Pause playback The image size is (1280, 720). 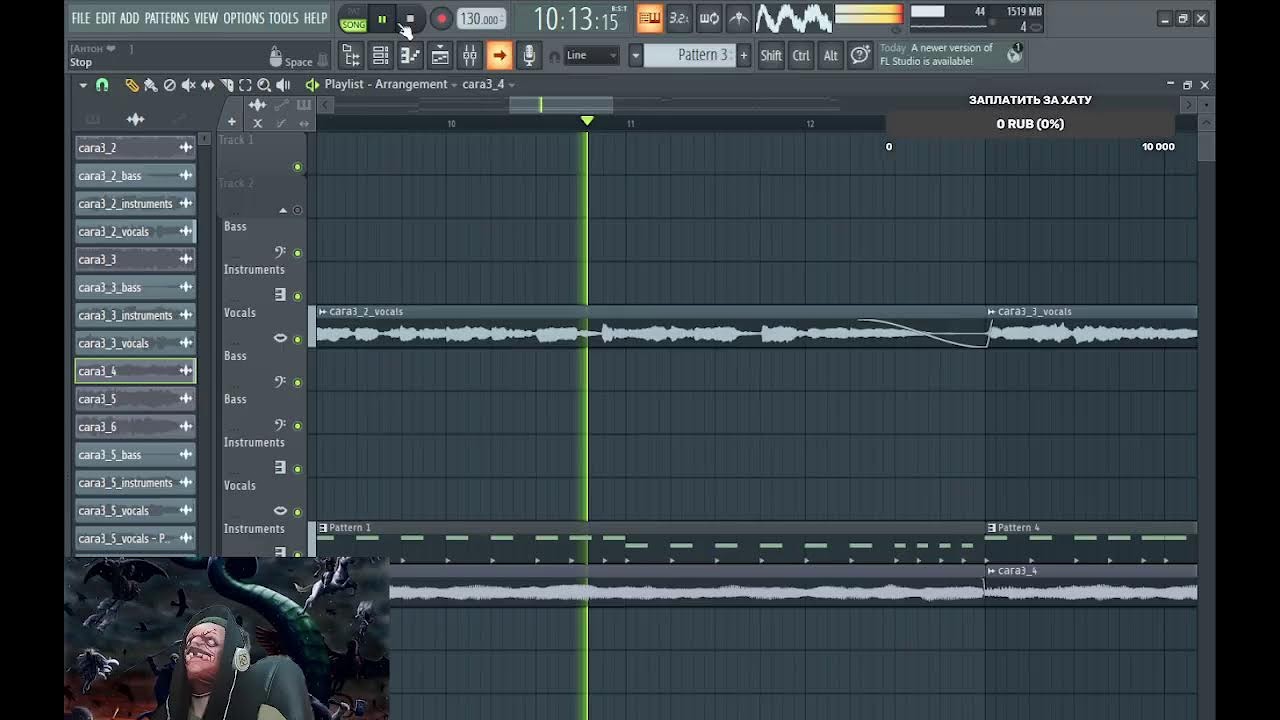point(382,19)
